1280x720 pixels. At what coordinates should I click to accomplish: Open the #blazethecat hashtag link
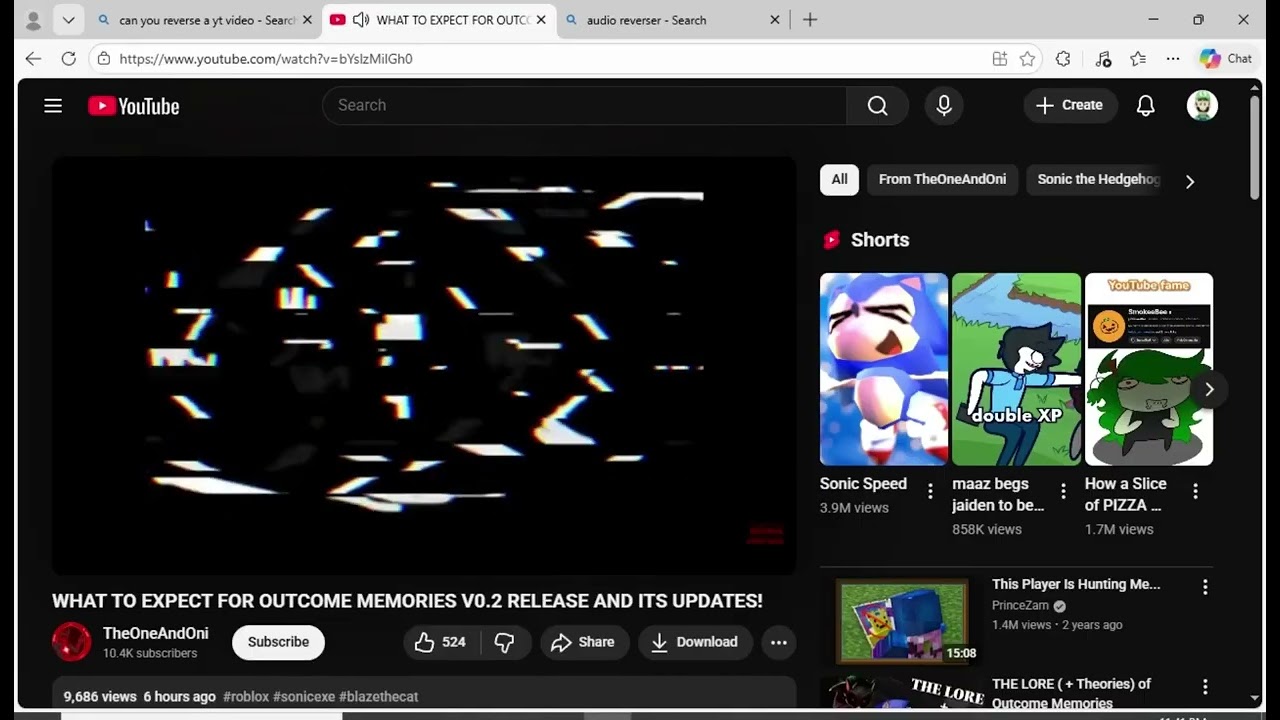tap(378, 696)
